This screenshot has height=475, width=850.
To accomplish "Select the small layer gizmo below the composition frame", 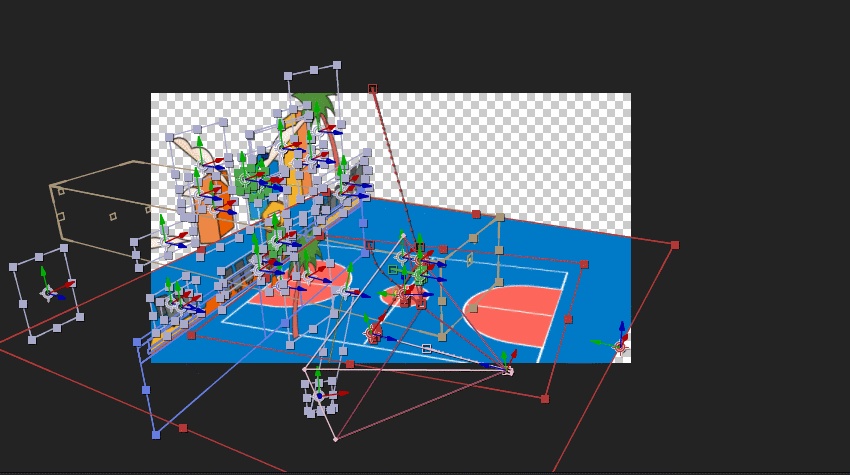I will pos(320,396).
